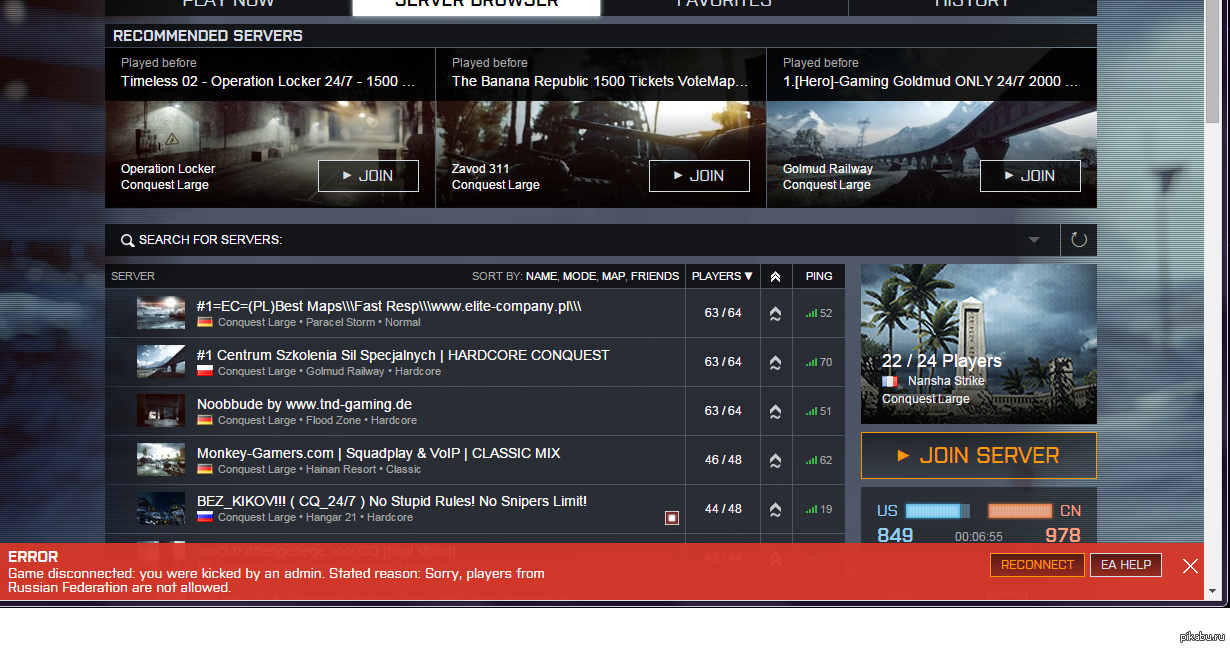Dismiss the red error banner
Screen dimensions: 1230x648
click(1190, 566)
